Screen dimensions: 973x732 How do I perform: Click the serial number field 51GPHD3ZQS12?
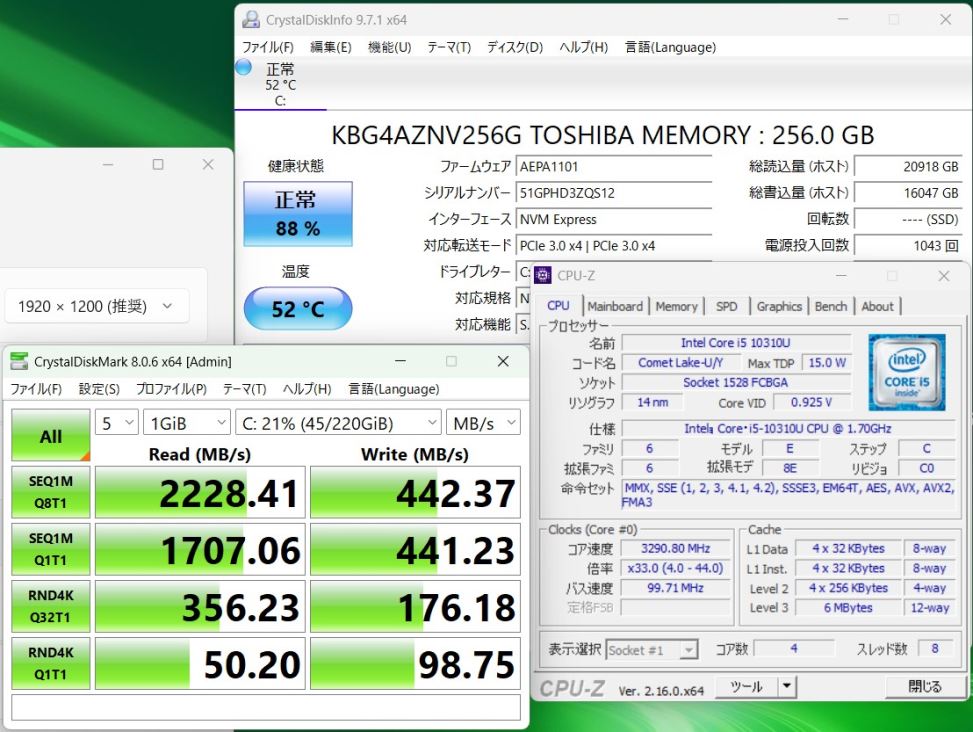point(614,193)
